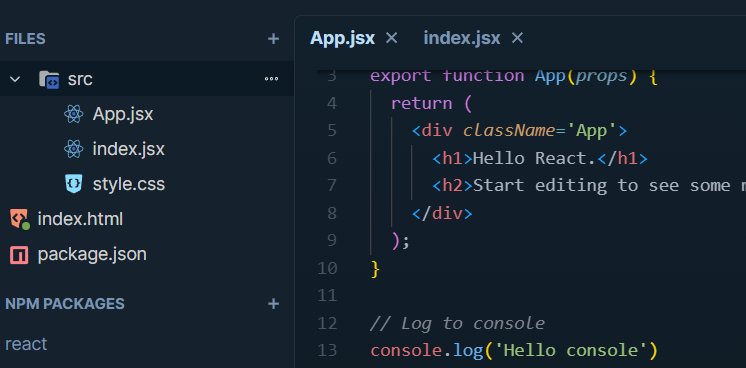Click line number 7 in gutter
This screenshot has height=368, width=746.
pyautogui.click(x=332, y=185)
